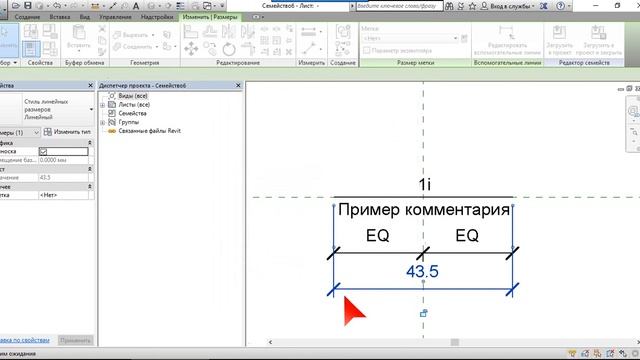
Task: Collapse the Текст properties section
Action: [90, 169]
